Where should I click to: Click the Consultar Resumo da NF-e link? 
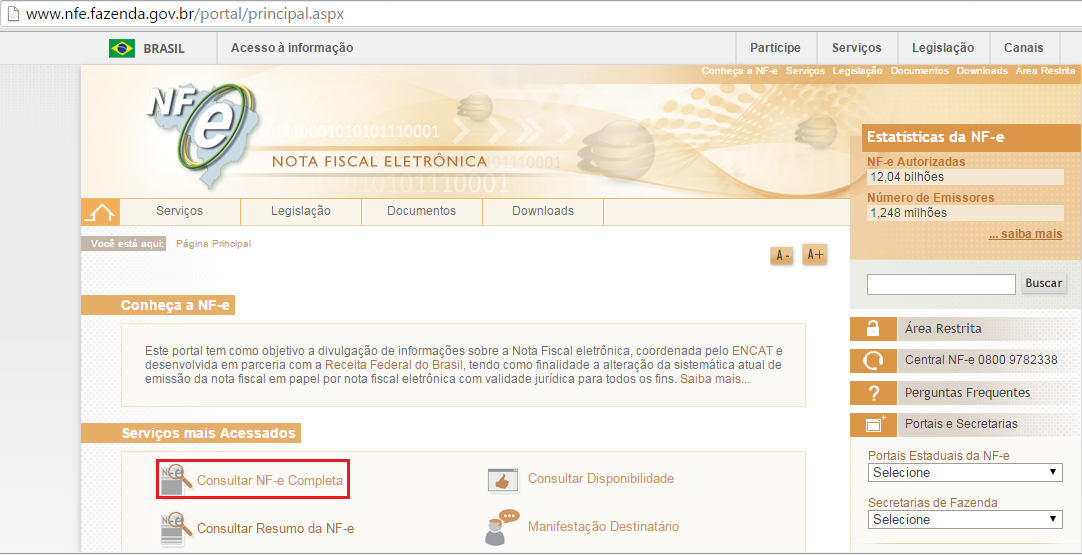(x=275, y=529)
